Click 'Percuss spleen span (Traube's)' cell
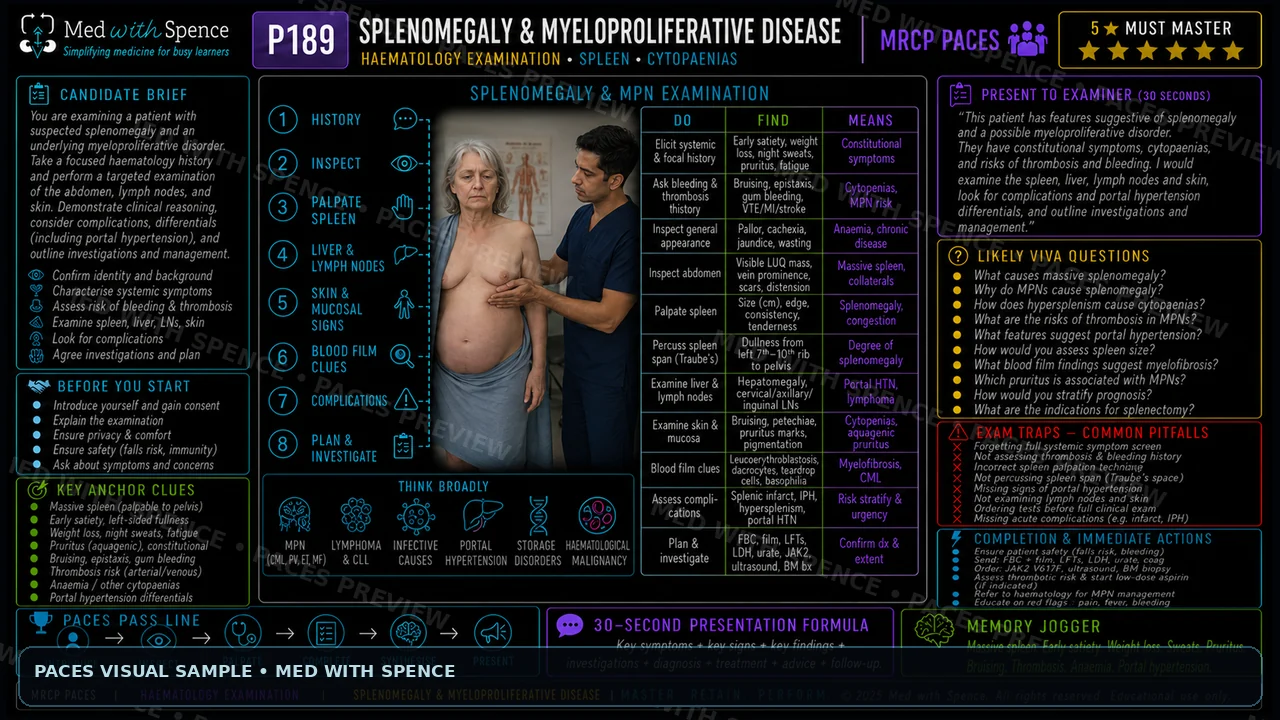Screen dimensions: 1280x720 [684, 352]
